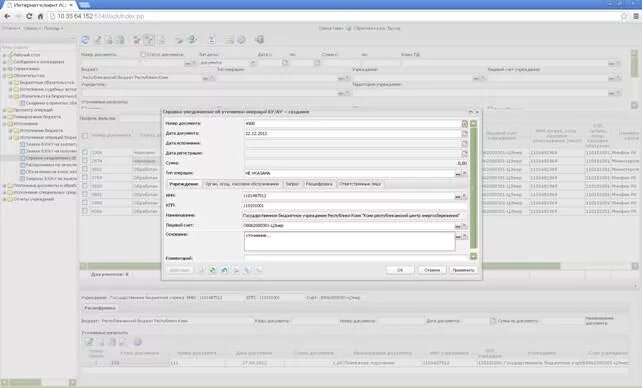Click Расшифровка tab in lower background panel
Viewport: 642px width, 388px height.
(100, 308)
